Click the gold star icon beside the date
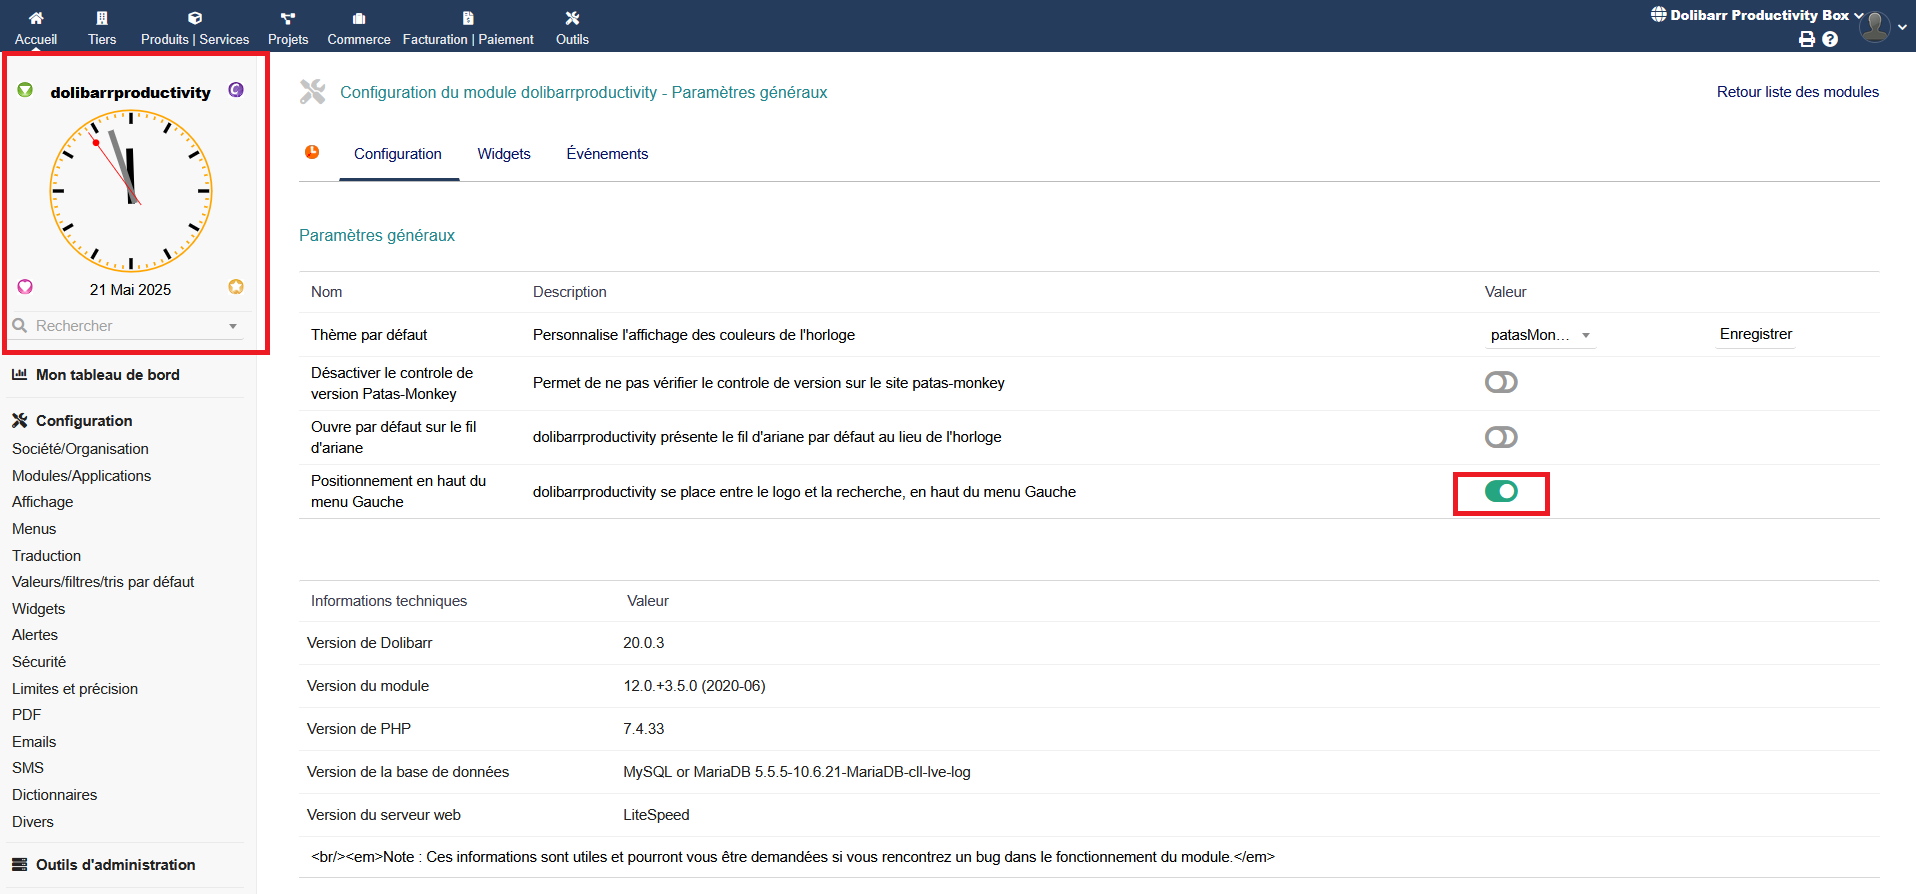The width and height of the screenshot is (1916, 894). (236, 287)
